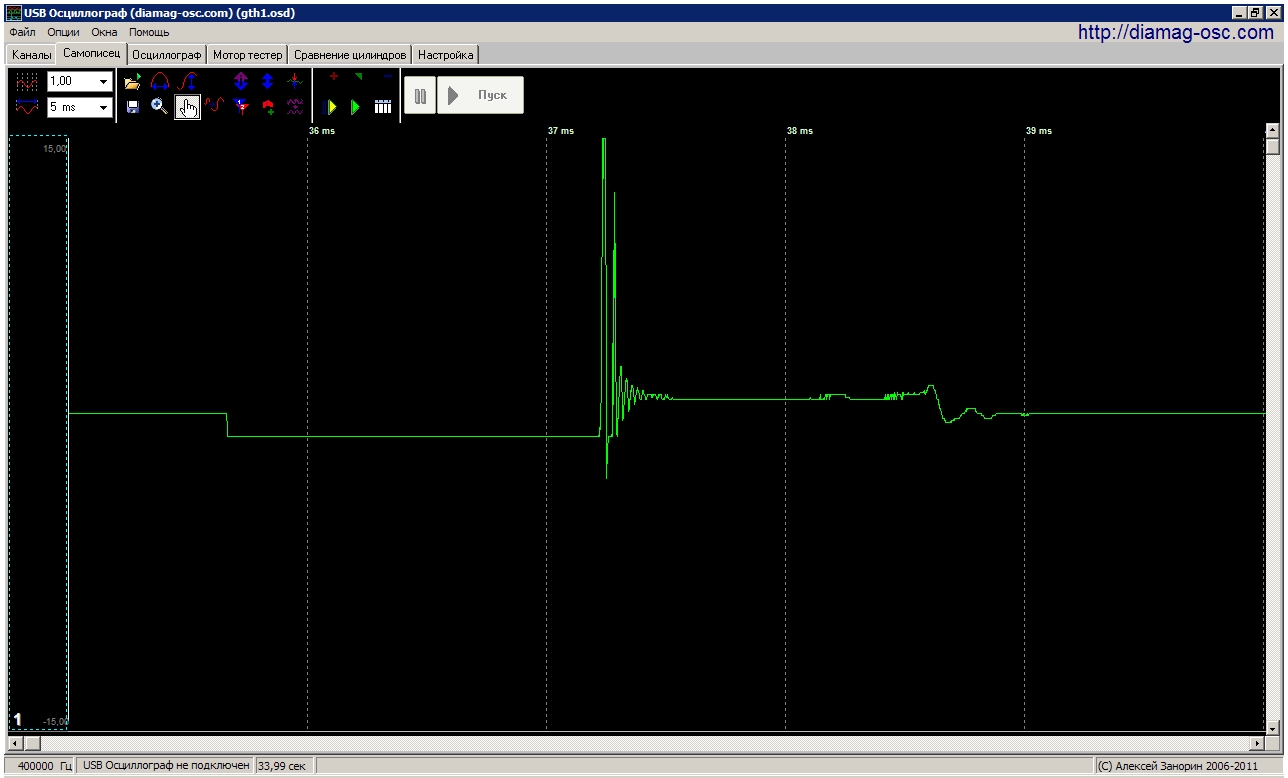Select the hand pan tool

click(187, 107)
